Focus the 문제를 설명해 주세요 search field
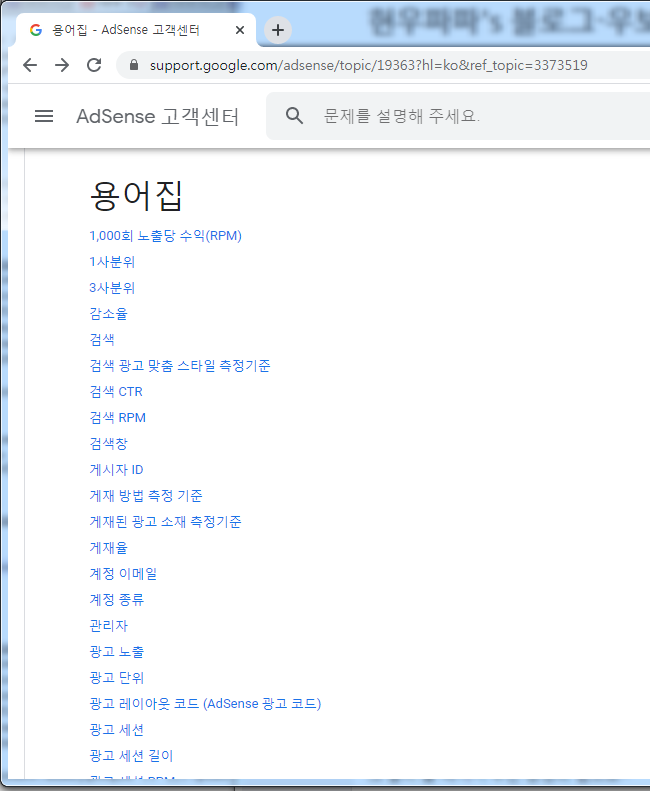The height and width of the screenshot is (791, 650). click(458, 116)
